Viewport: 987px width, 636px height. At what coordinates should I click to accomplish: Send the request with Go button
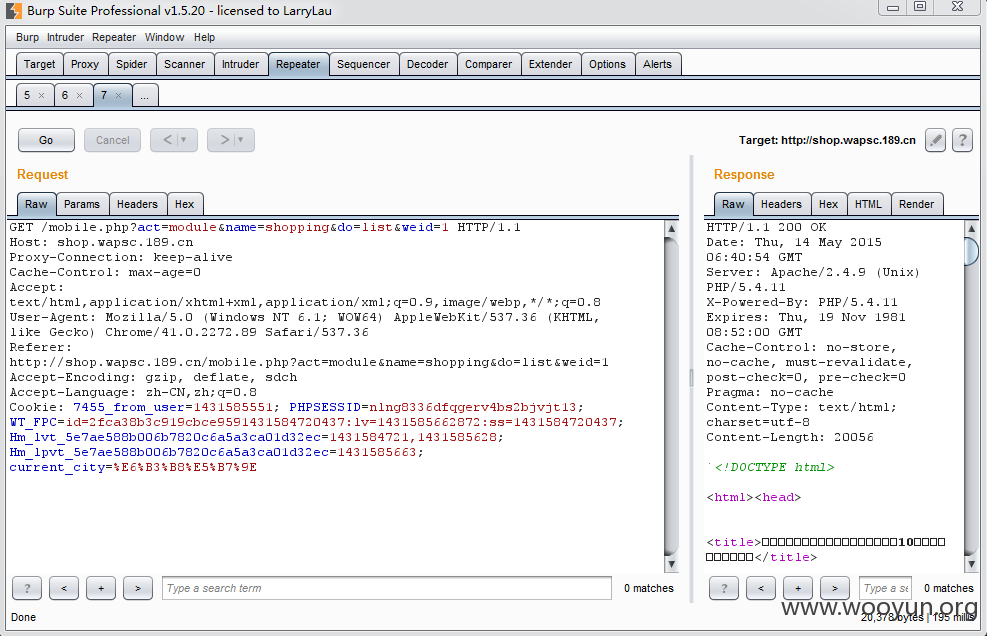click(47, 140)
